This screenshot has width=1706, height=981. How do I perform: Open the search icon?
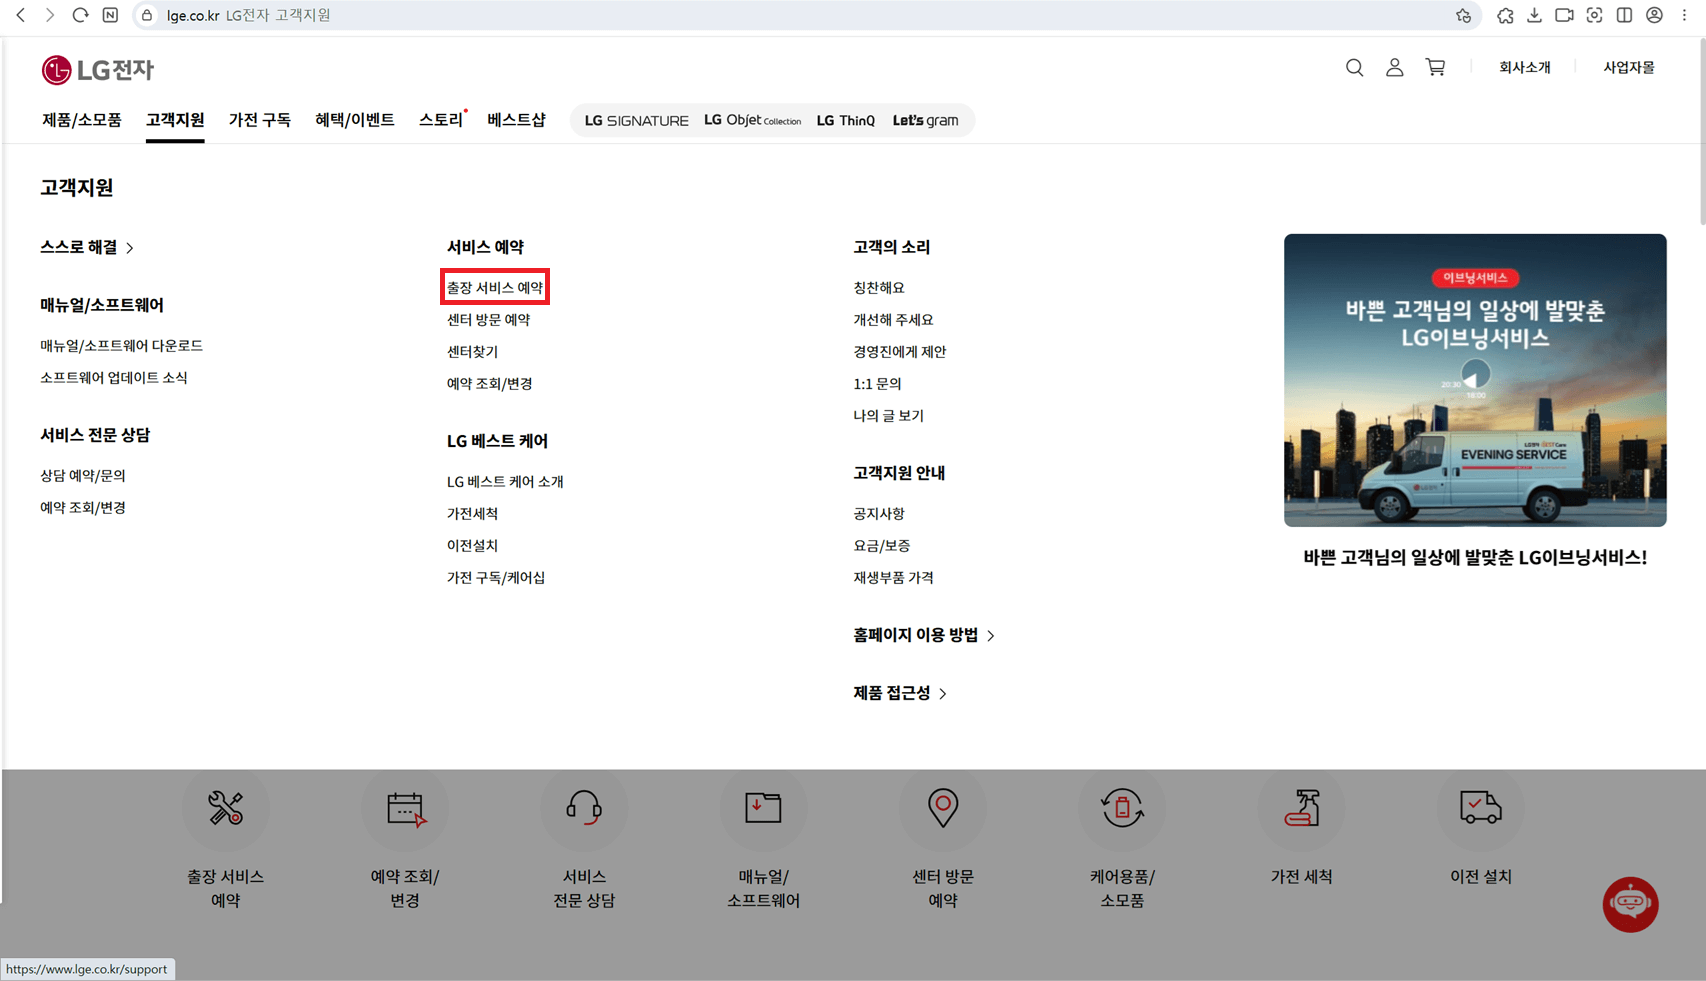[x=1354, y=68]
